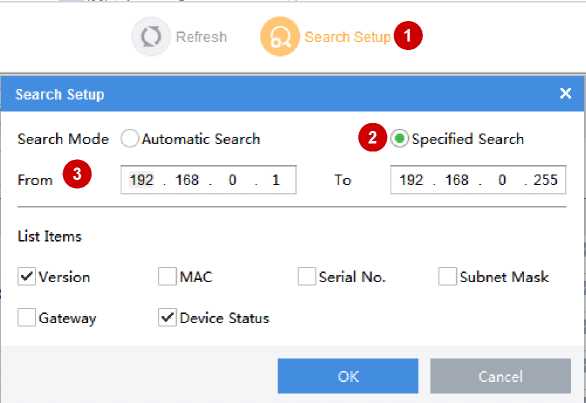Close the Search Setup dialog
This screenshot has width=586, height=403.
click(x=565, y=93)
